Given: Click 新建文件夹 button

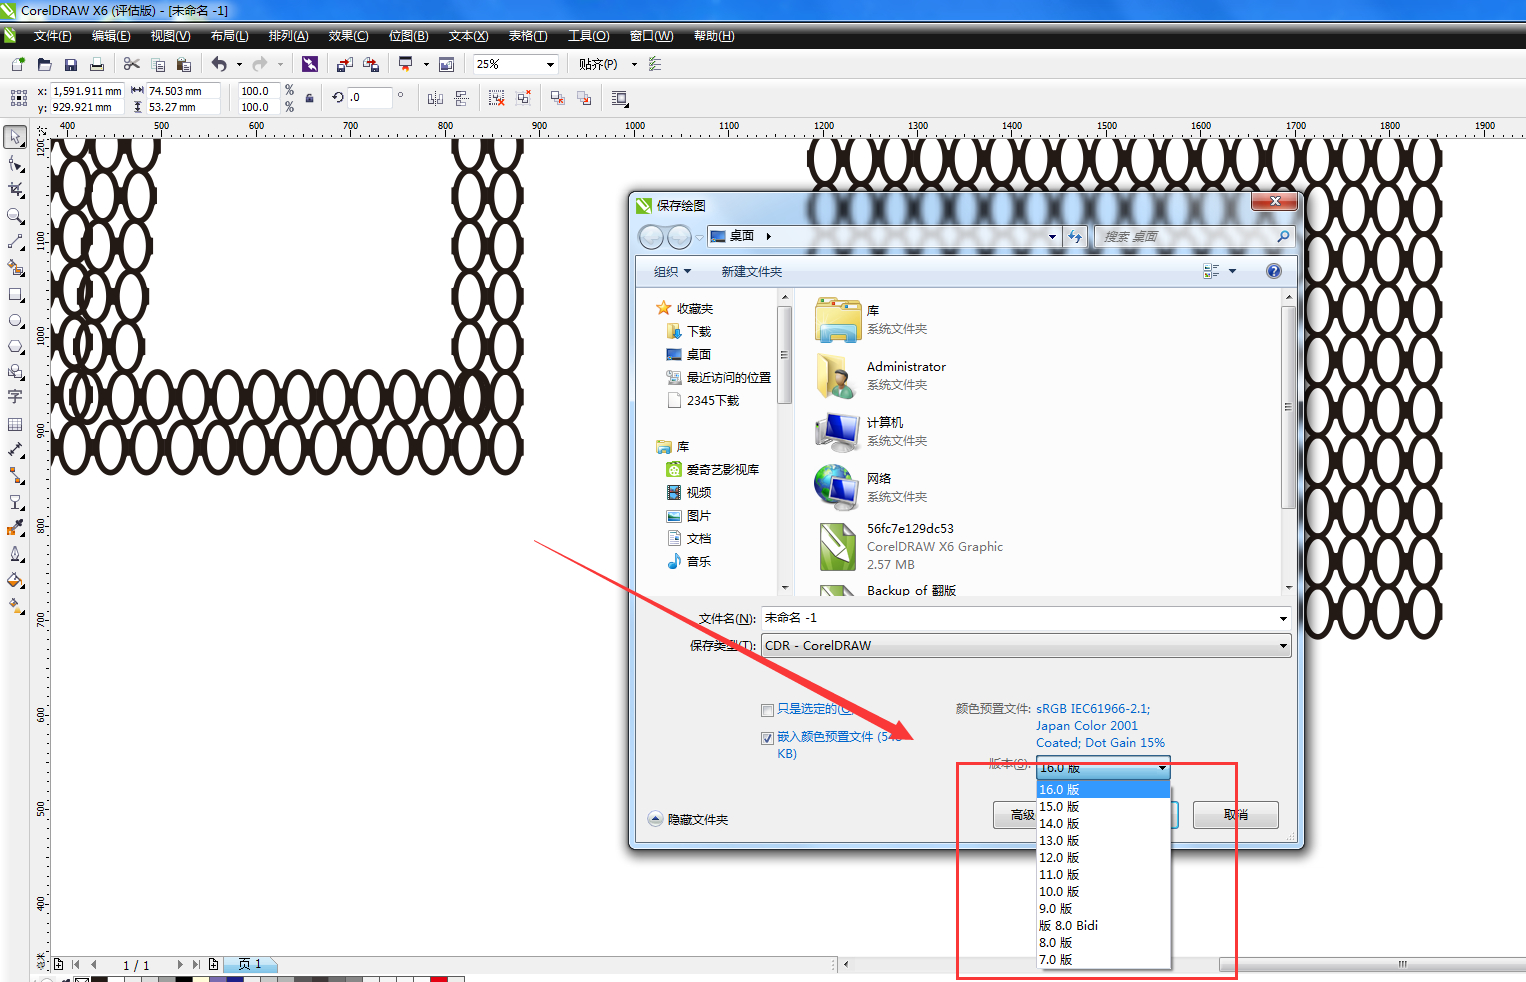Looking at the screenshot, I should coord(752,272).
